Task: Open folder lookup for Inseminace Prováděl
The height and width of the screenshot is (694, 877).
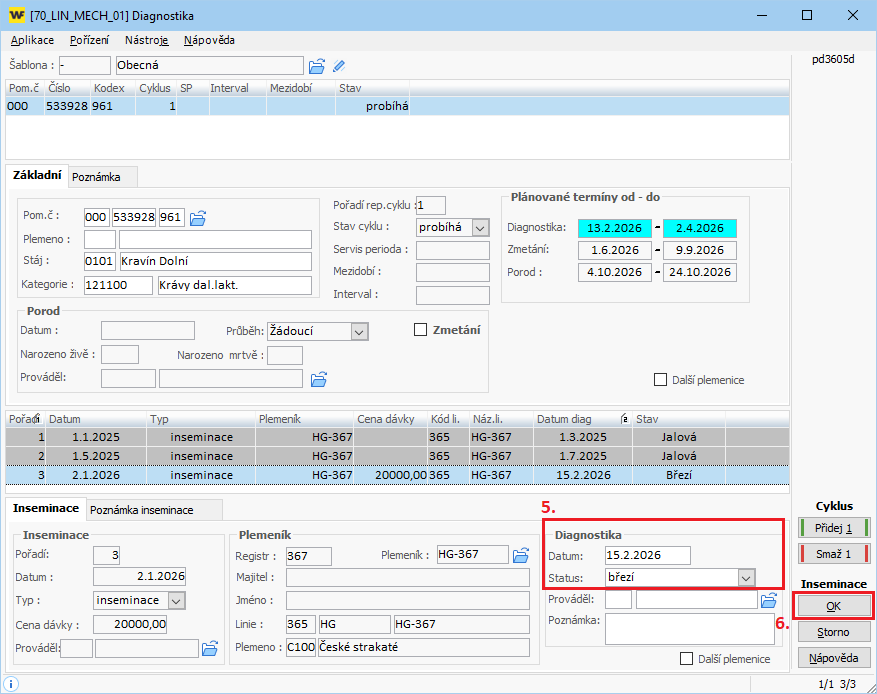Action: (x=210, y=649)
